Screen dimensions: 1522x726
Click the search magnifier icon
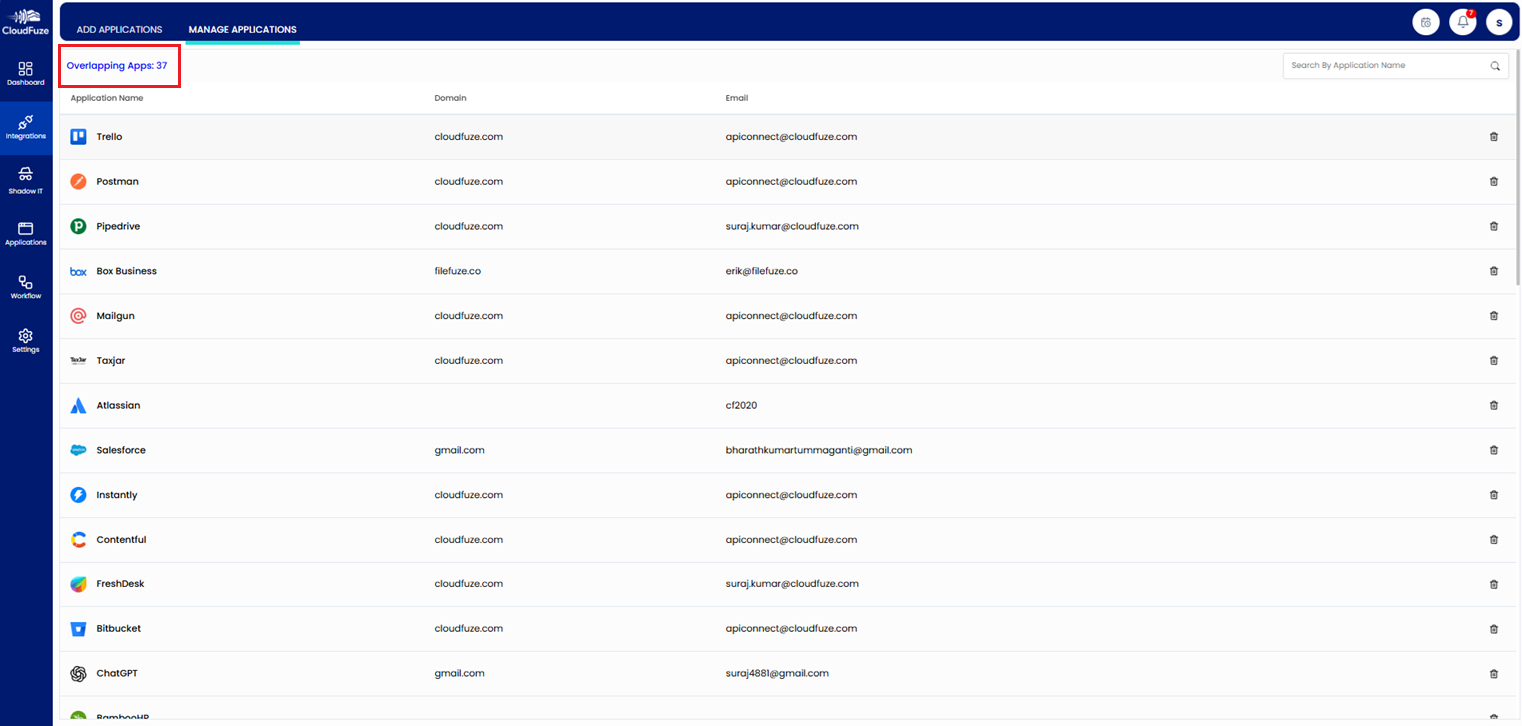pos(1495,65)
